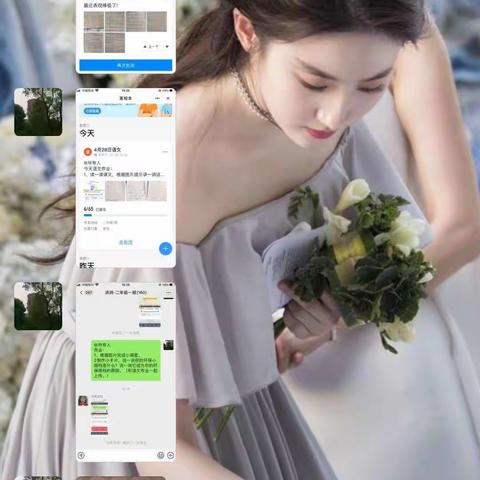The height and width of the screenshot is (480, 480).
Task: Open the first attachment image of the 语文 homework
Action: click(94, 191)
